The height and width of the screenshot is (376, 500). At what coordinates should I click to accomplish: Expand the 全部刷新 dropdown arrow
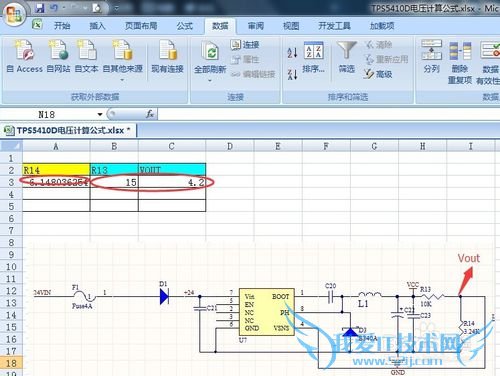point(210,80)
